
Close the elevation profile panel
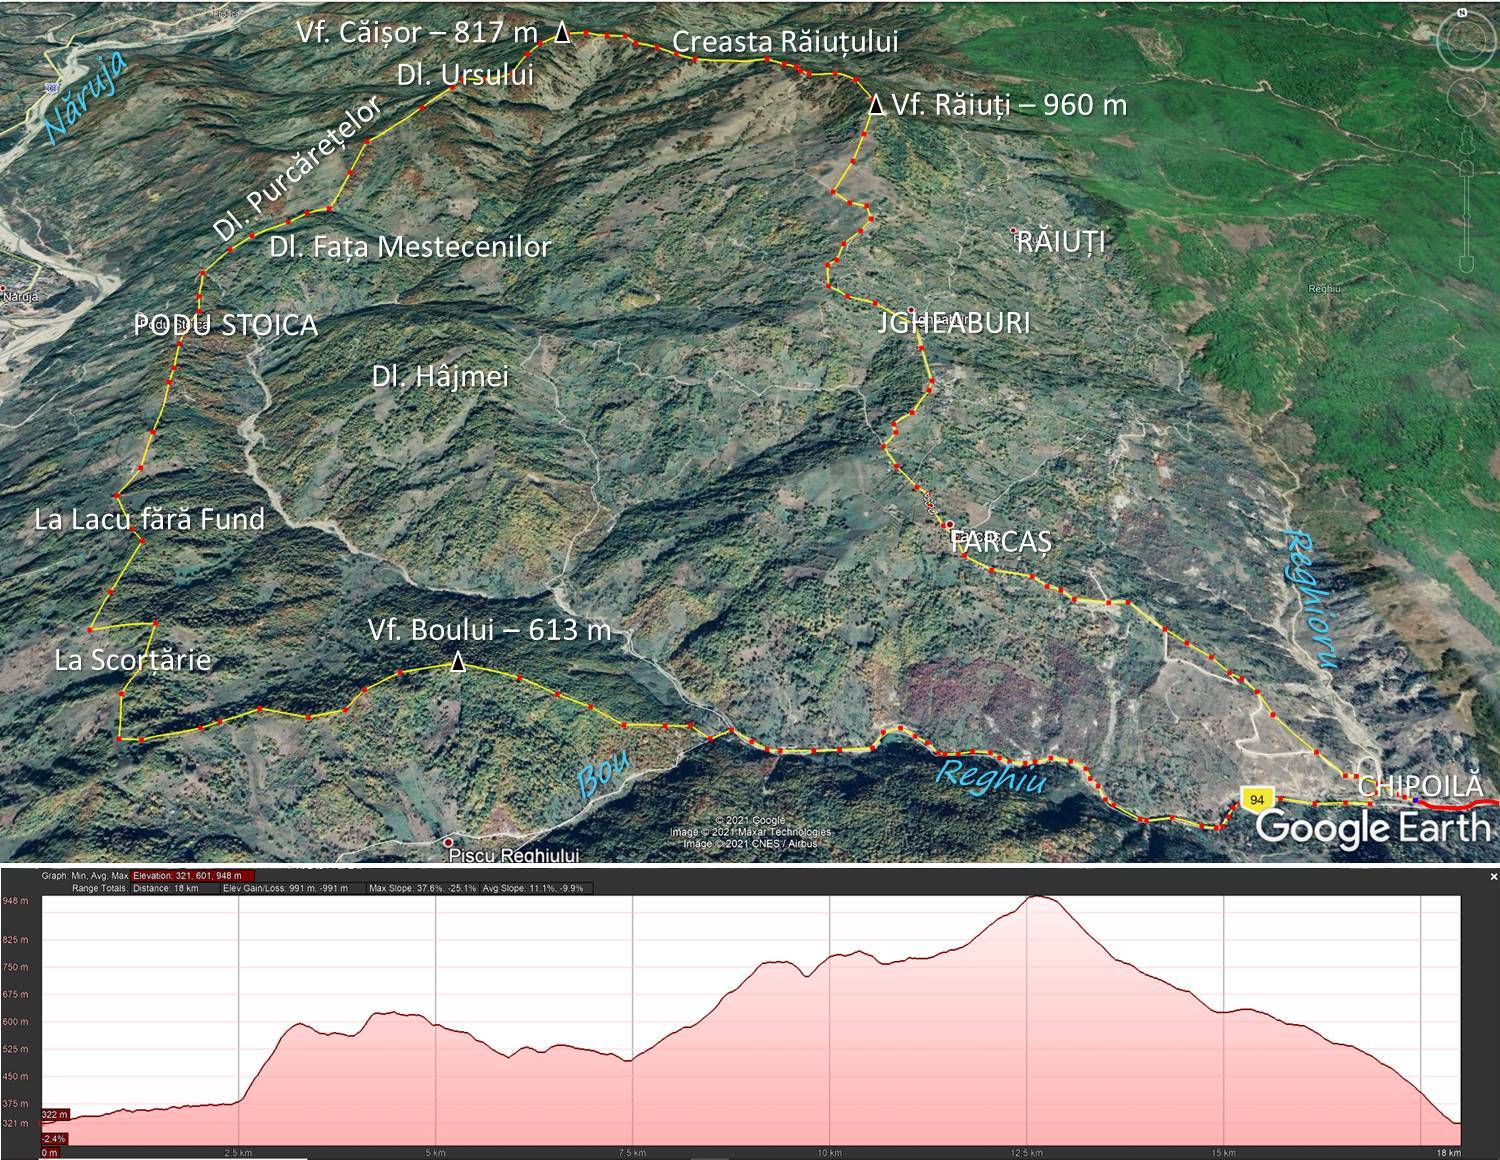pos(1494,876)
